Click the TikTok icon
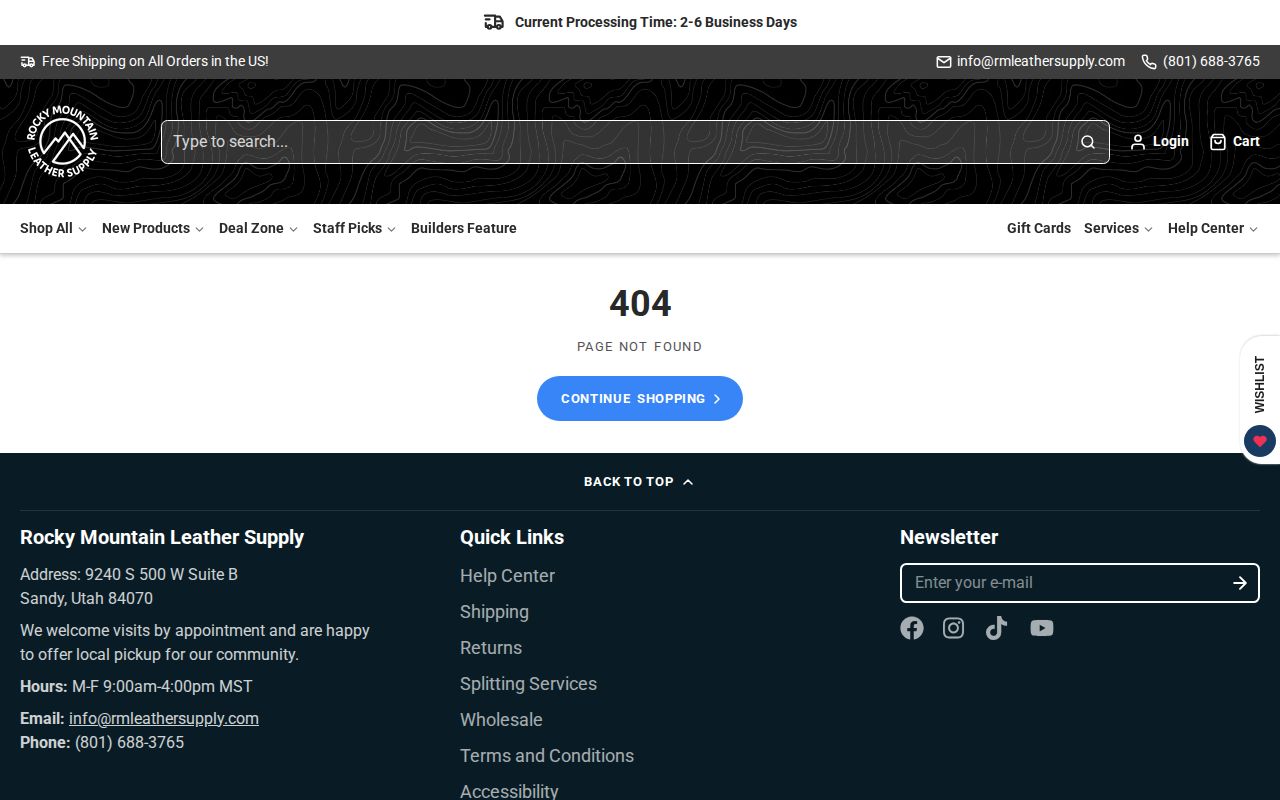 996,628
